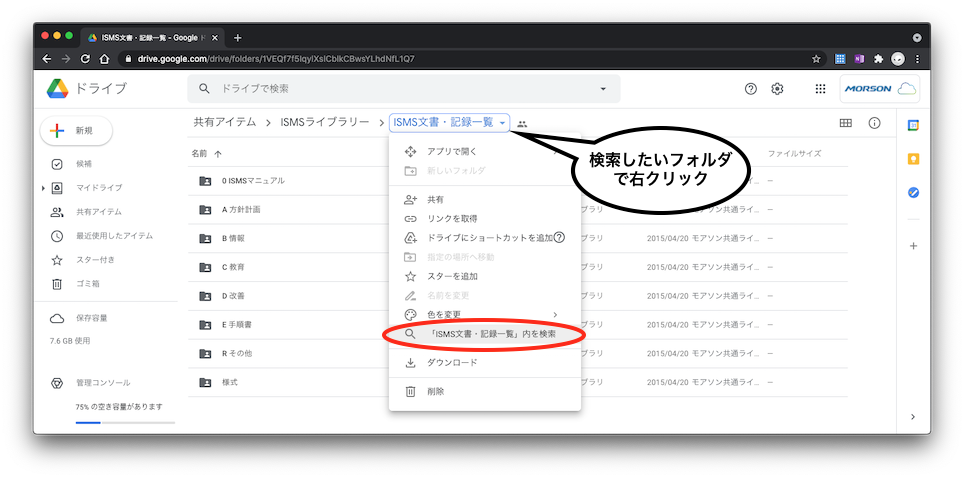Open the help question mark icon
Viewport: 964px width, 478px height.
[751, 89]
